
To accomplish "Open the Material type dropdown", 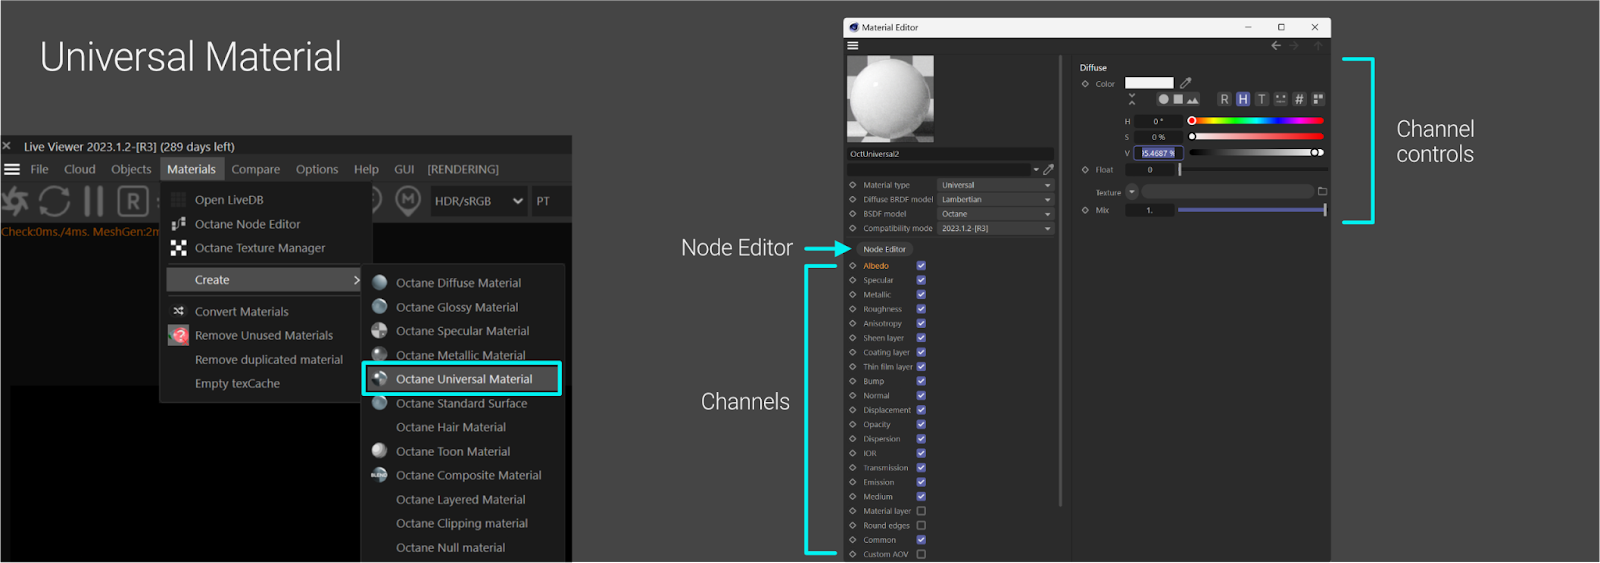I will 995,185.
